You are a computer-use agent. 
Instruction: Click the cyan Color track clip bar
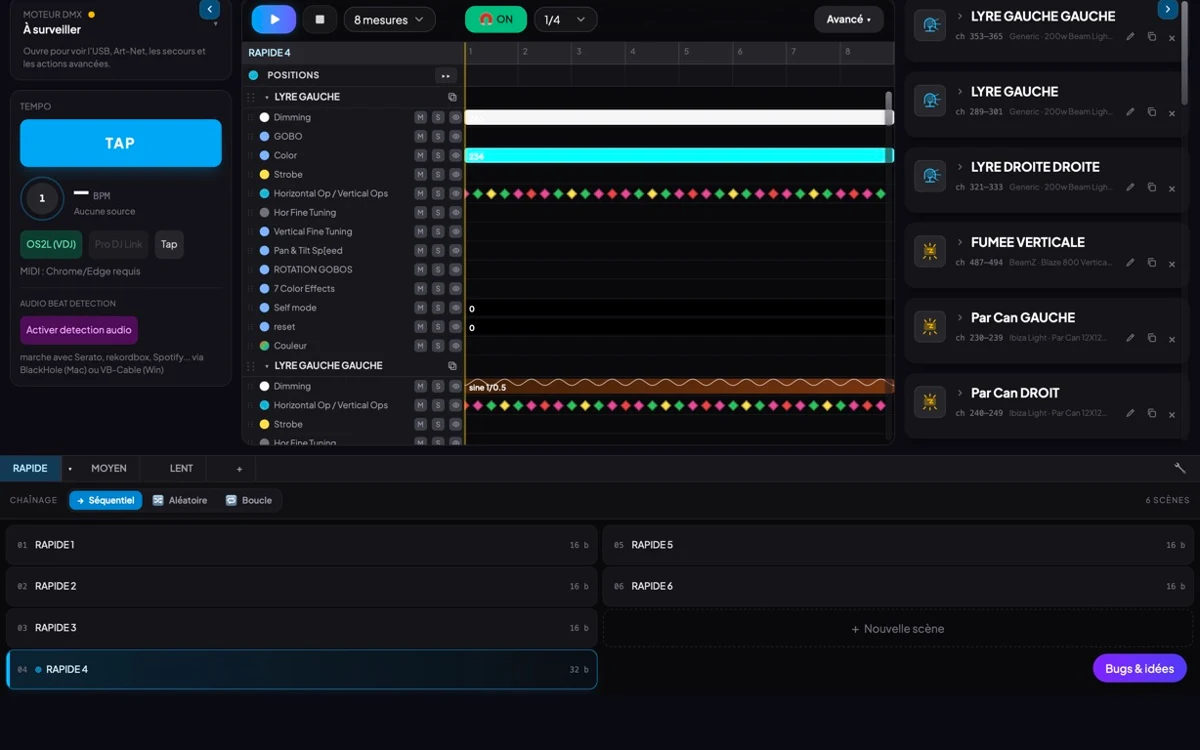tap(679, 155)
